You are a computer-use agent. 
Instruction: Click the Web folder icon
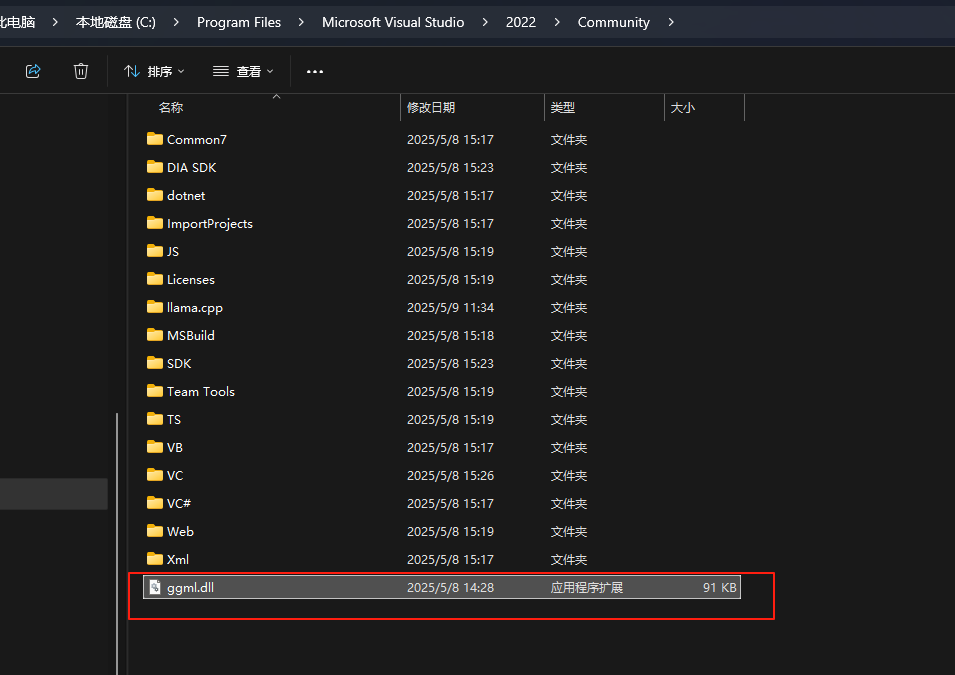click(155, 531)
